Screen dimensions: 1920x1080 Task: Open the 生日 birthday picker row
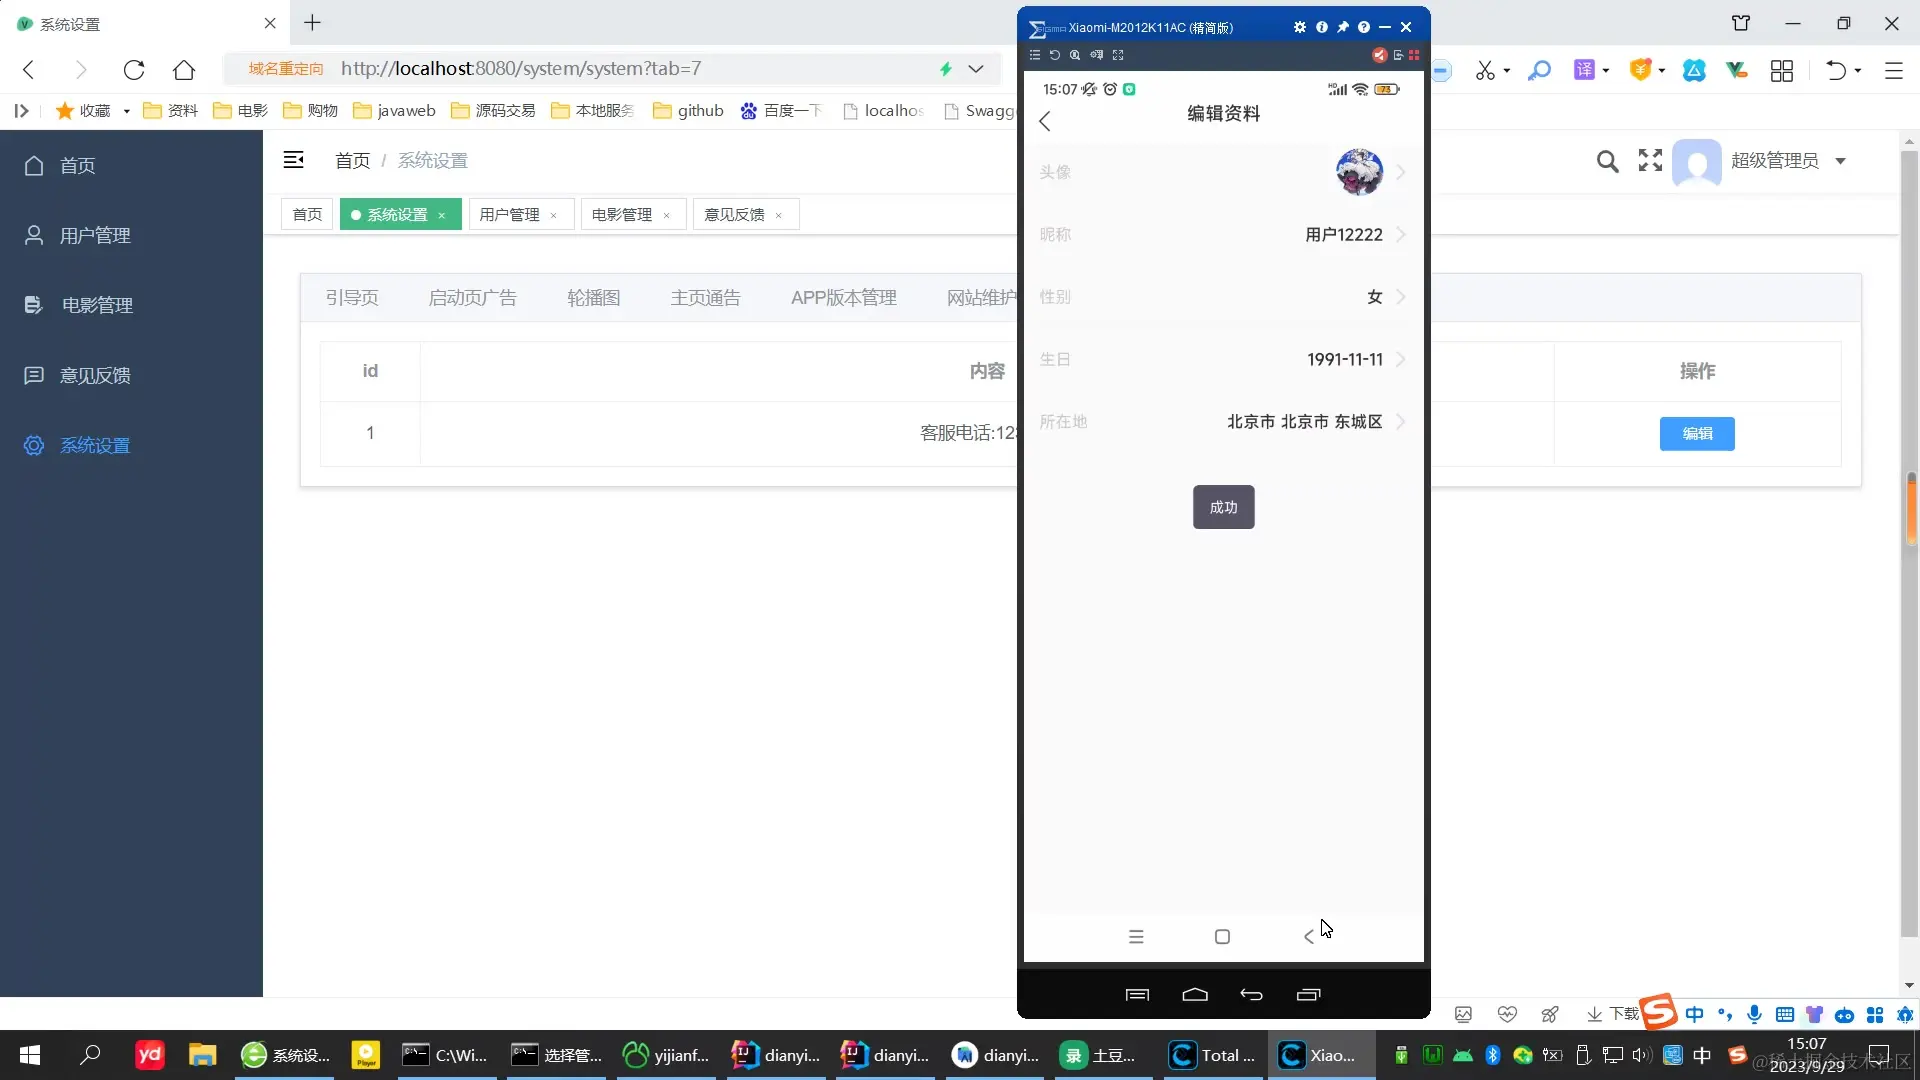click(x=1223, y=359)
